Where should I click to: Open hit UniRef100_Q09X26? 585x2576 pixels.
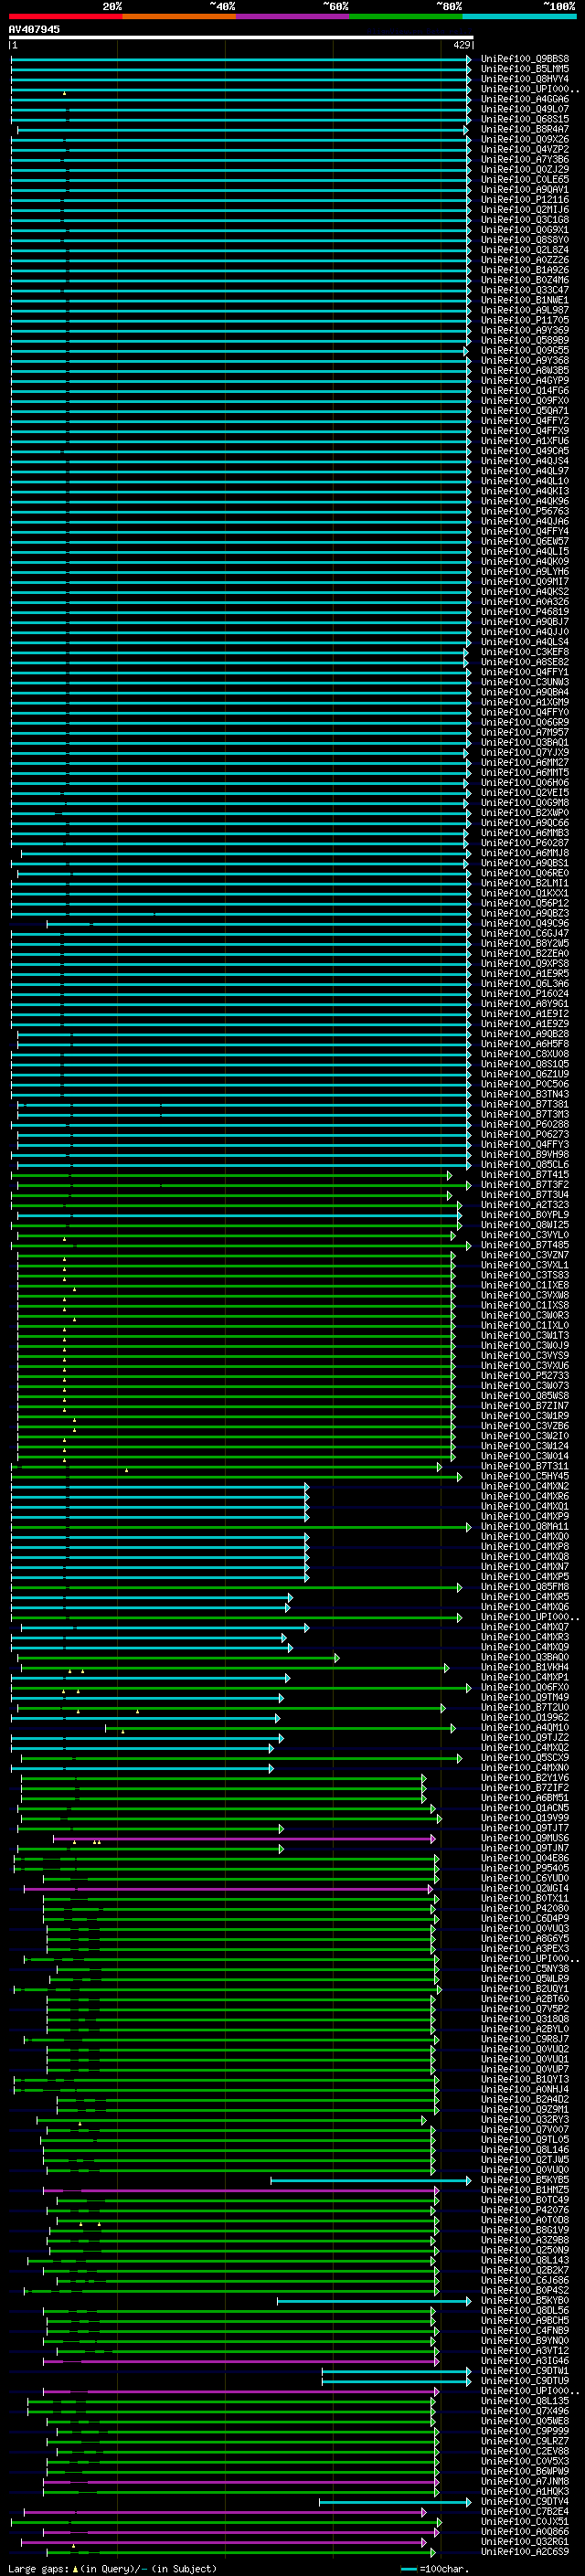click(525, 139)
